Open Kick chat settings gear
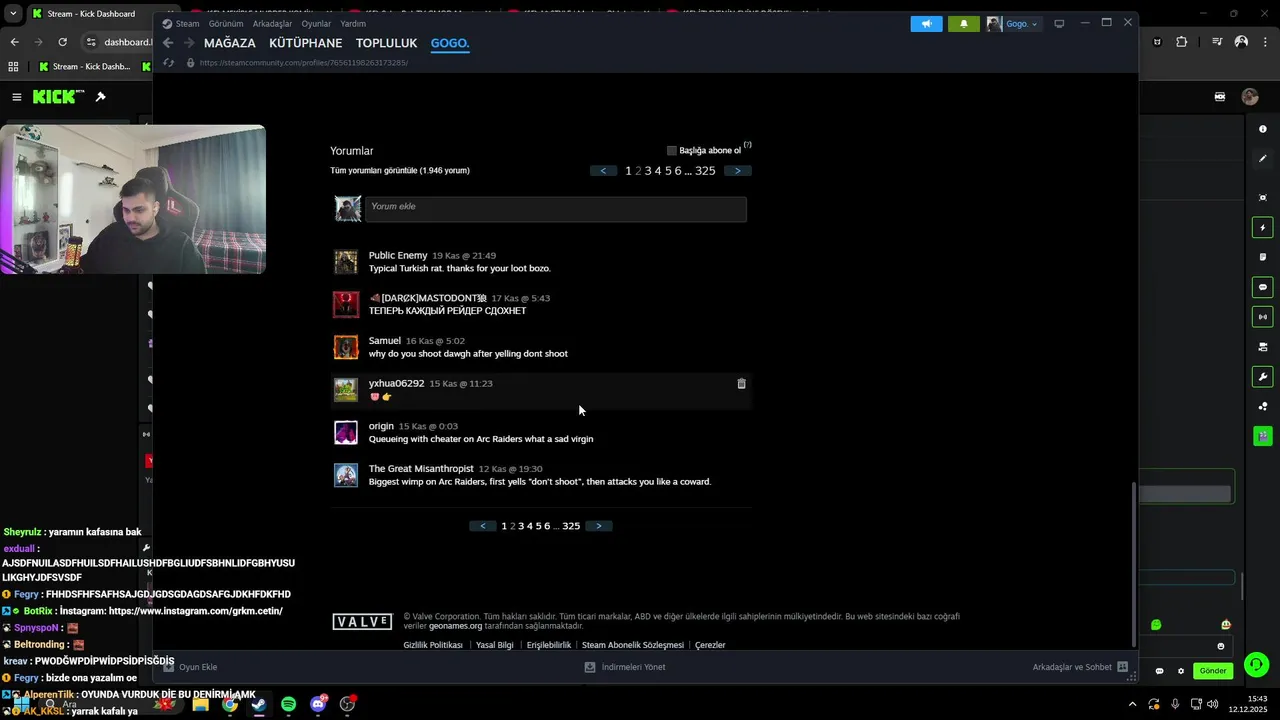The image size is (1280, 720). (x=1181, y=671)
